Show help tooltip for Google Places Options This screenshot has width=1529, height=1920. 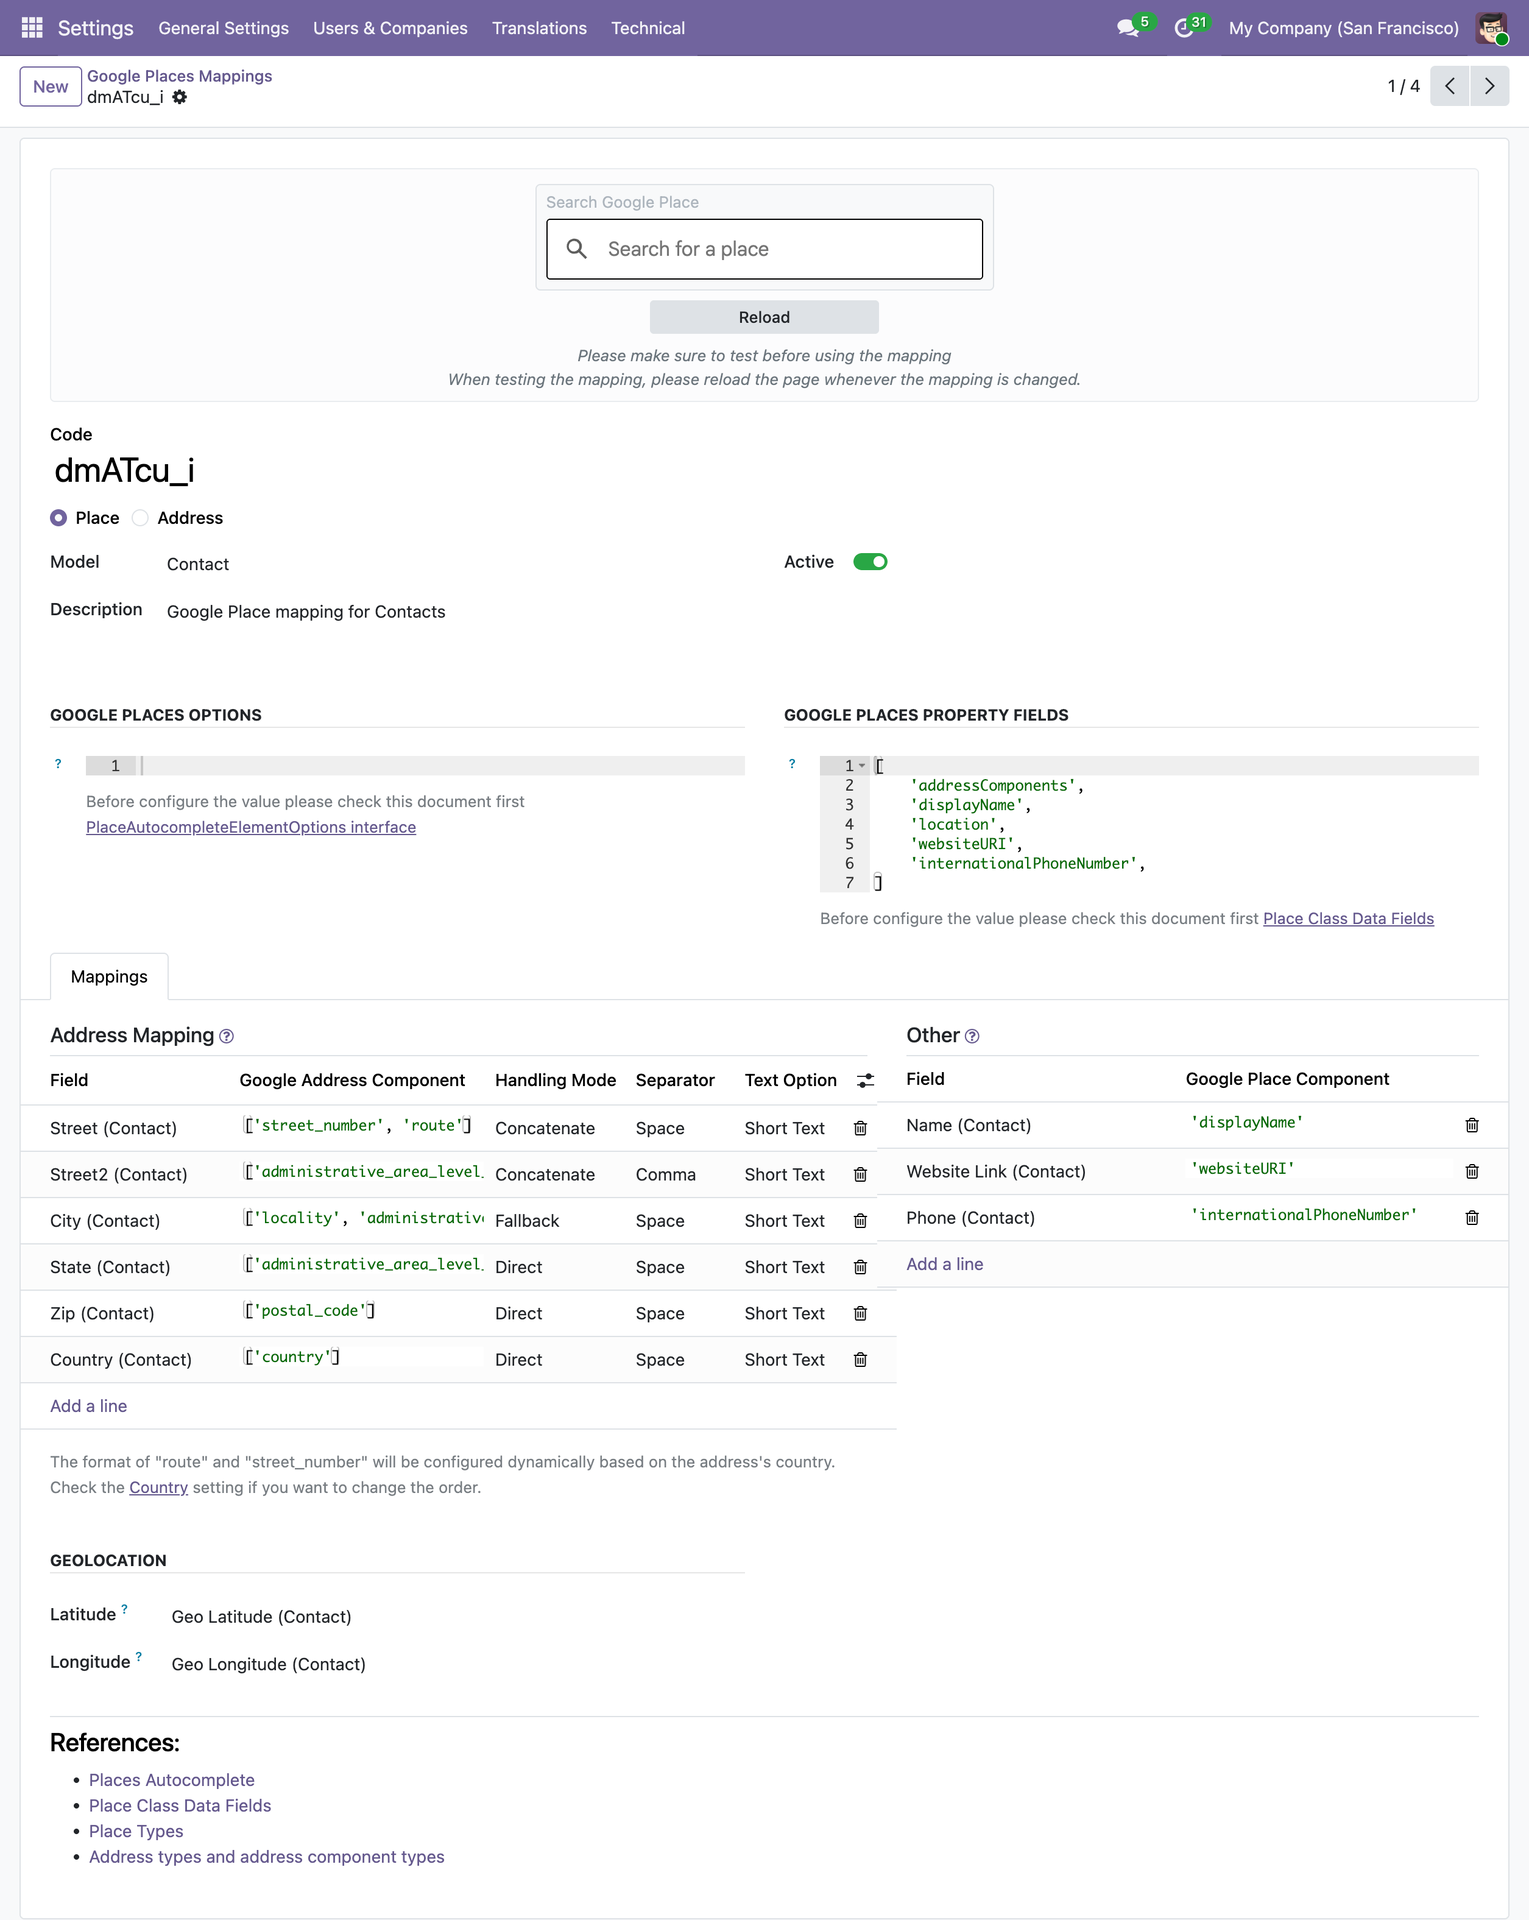point(58,764)
